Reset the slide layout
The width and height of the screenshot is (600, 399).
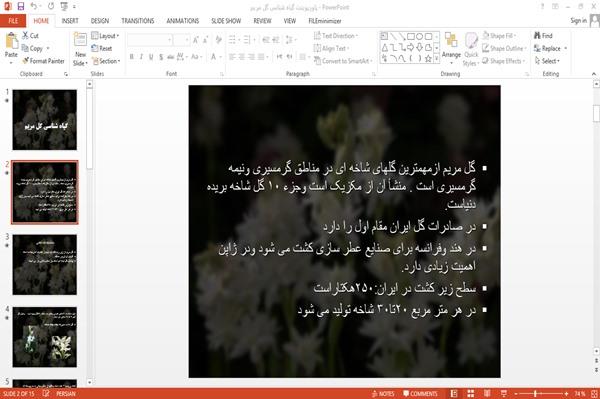click(x=102, y=48)
